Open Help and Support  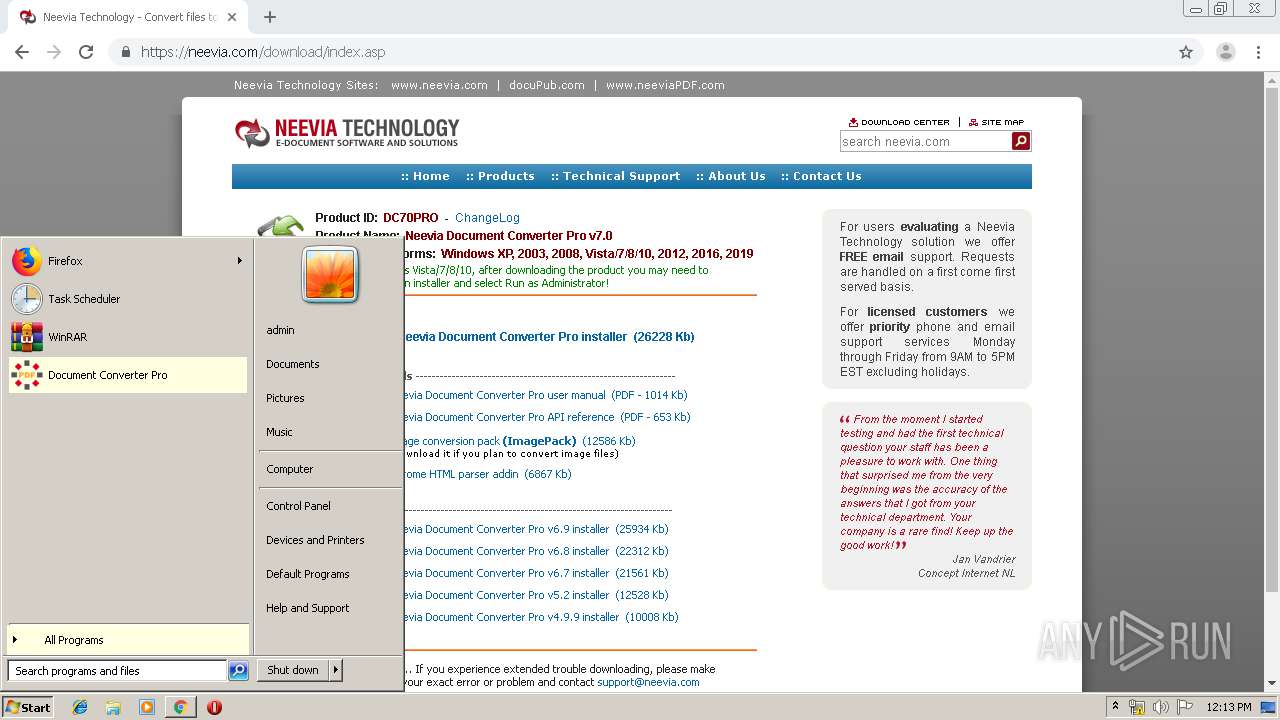(x=308, y=608)
